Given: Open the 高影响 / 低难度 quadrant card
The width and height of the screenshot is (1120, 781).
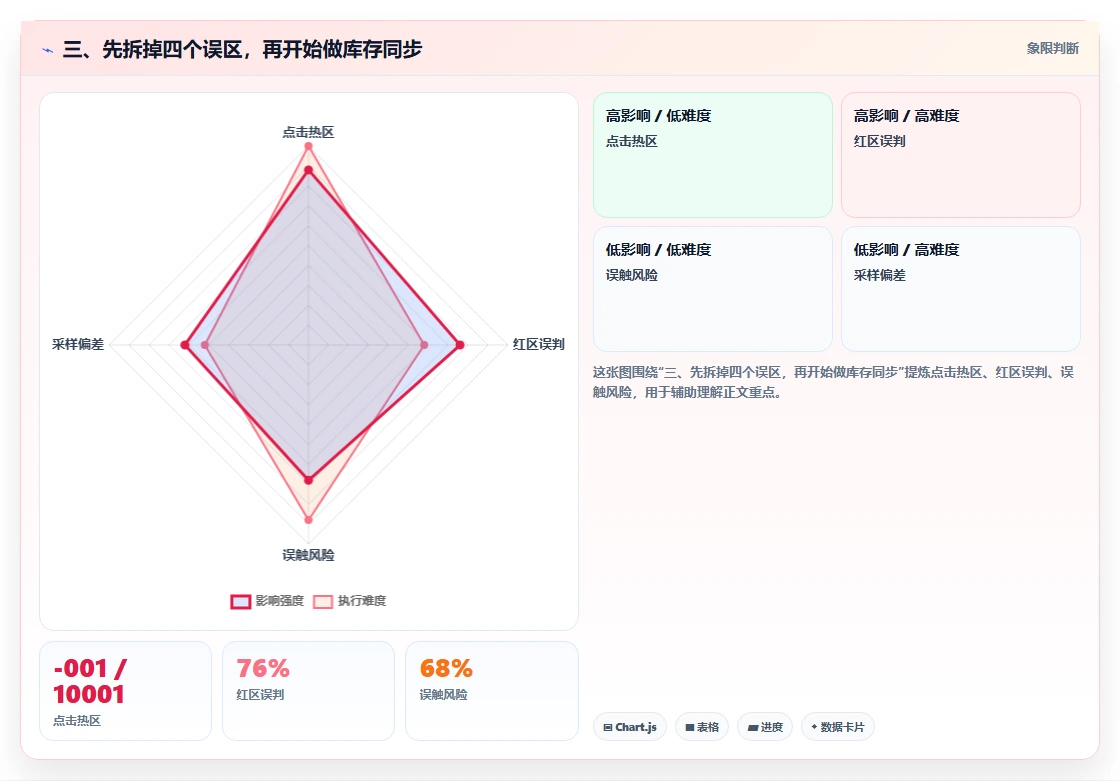Looking at the screenshot, I should click(713, 155).
